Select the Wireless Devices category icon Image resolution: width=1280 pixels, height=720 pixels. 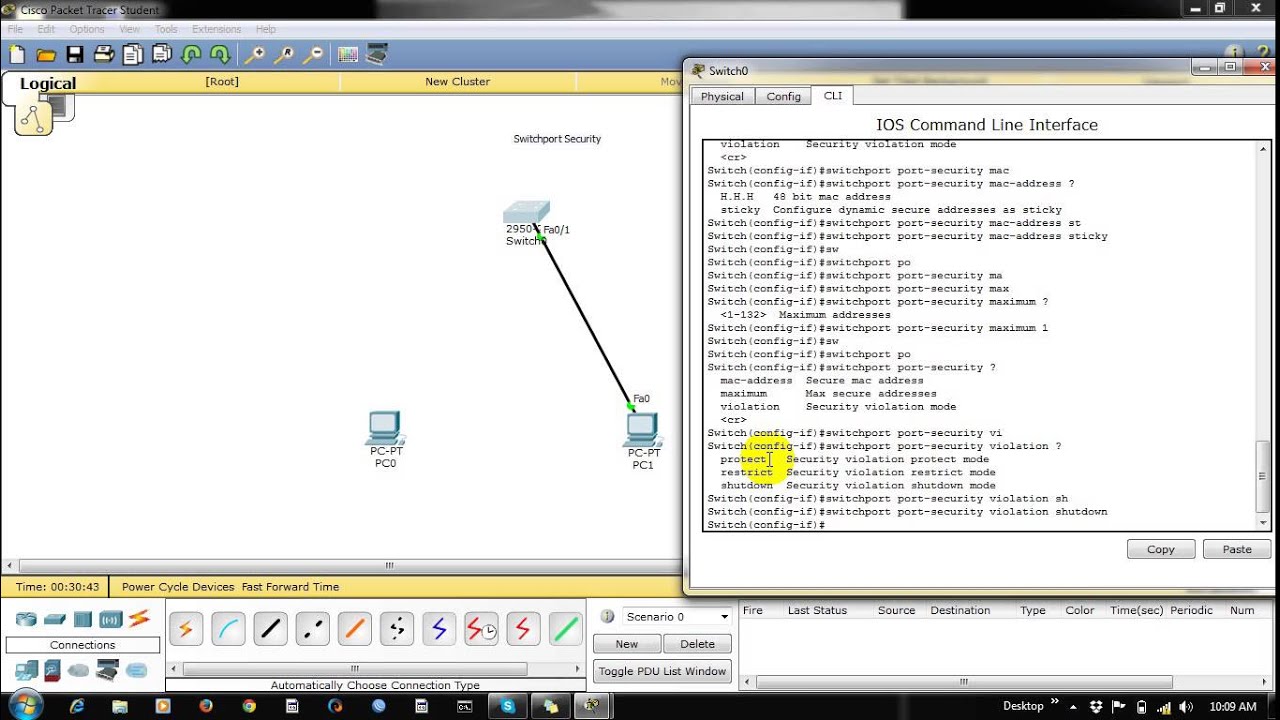110,619
